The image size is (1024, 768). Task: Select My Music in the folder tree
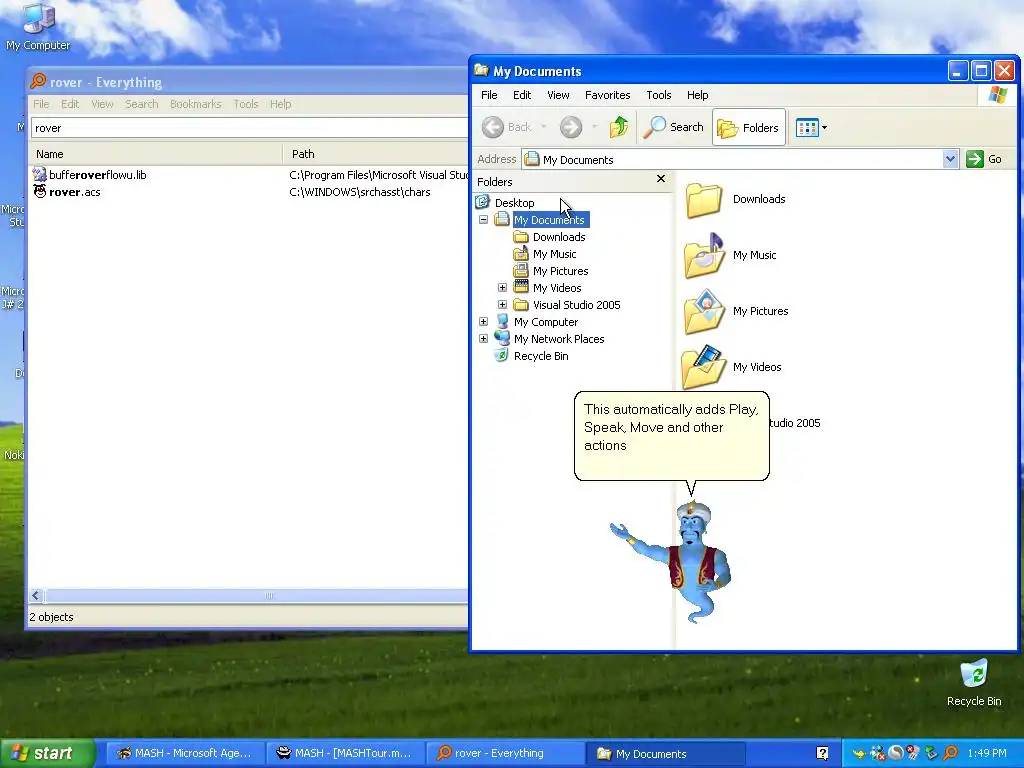pos(554,254)
